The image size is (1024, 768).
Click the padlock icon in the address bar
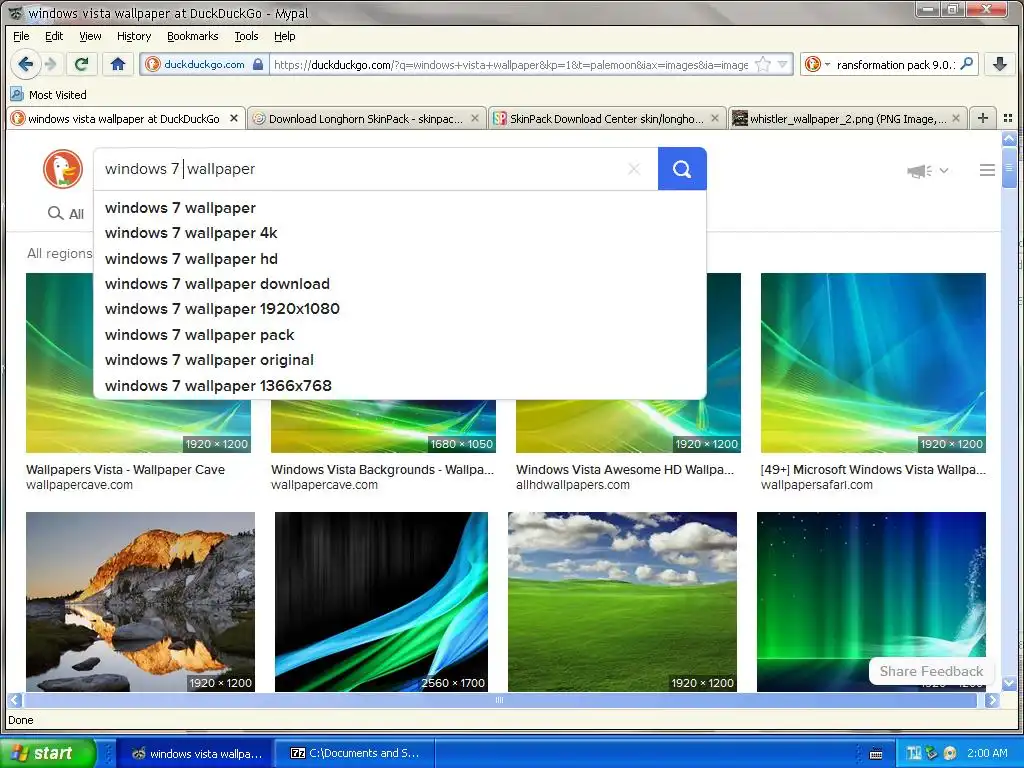(x=258, y=64)
